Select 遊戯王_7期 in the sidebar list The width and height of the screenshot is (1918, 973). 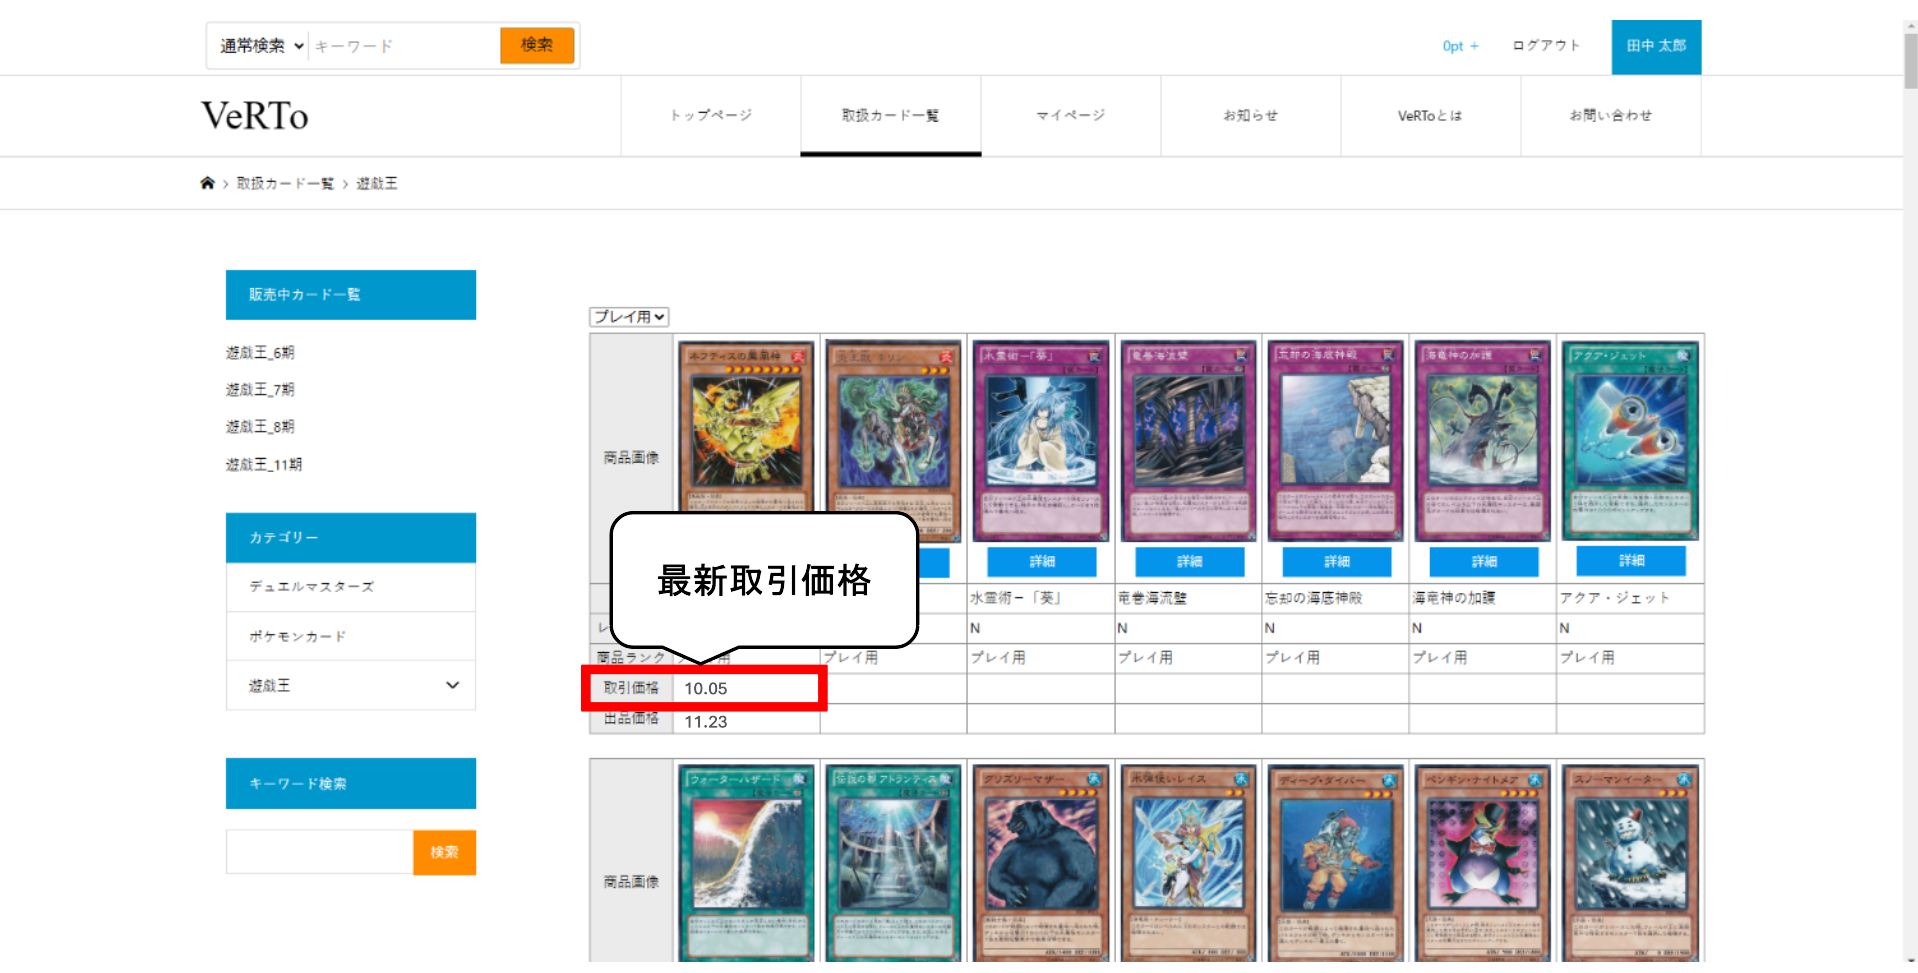260,390
